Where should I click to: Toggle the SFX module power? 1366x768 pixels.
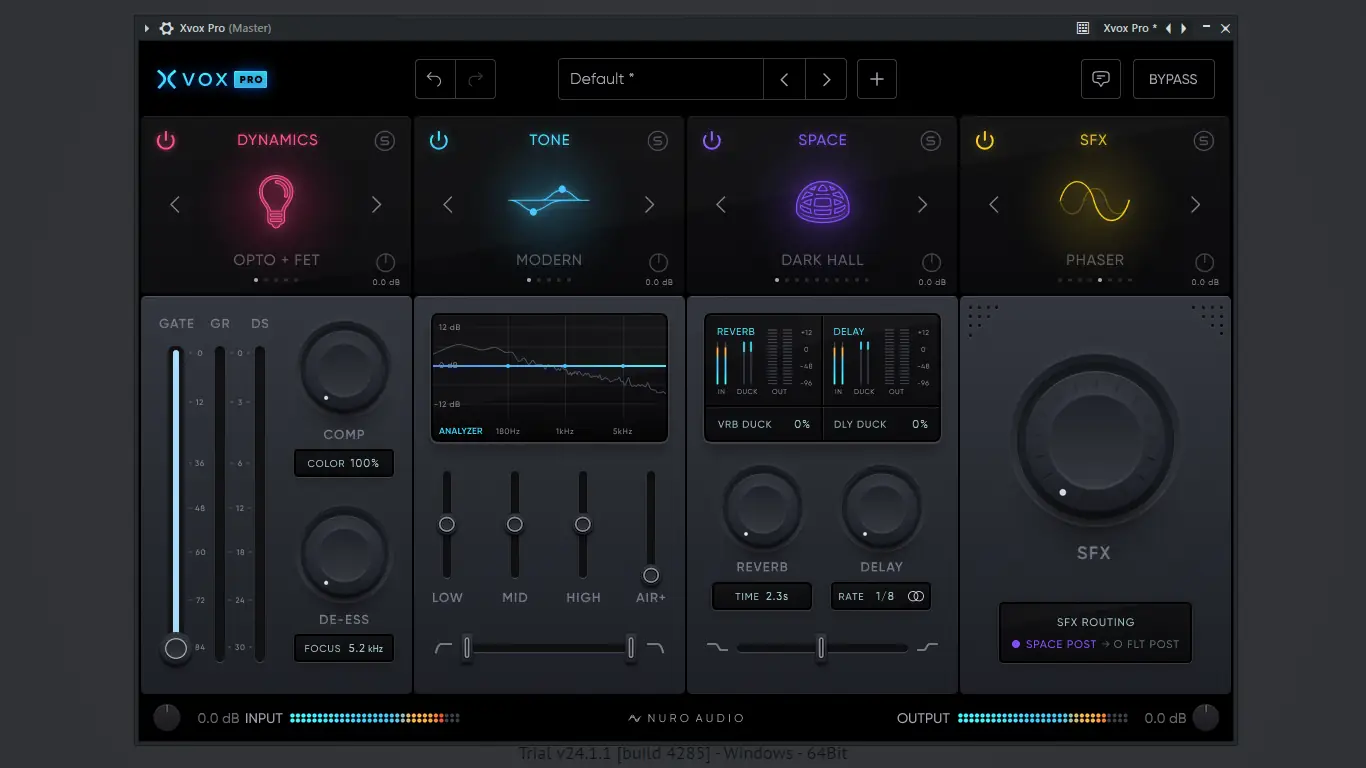click(985, 141)
